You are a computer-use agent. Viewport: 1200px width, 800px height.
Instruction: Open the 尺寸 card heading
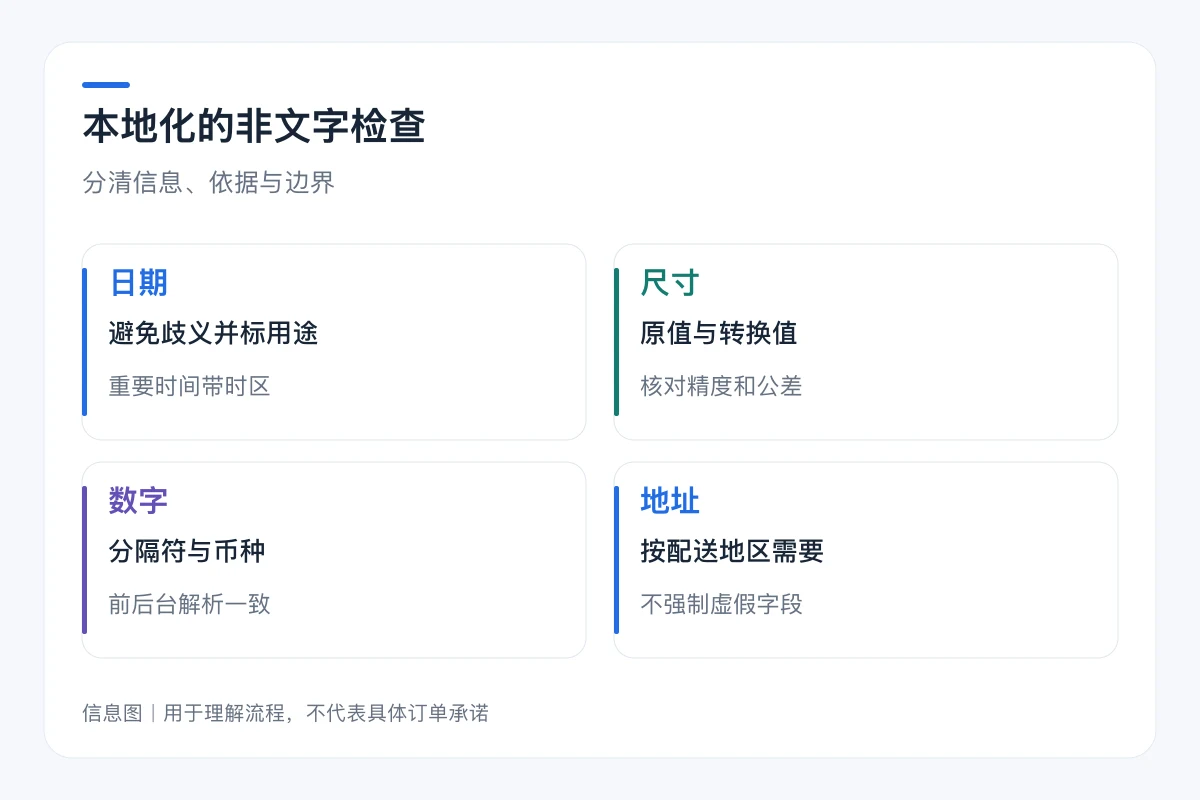tap(669, 283)
